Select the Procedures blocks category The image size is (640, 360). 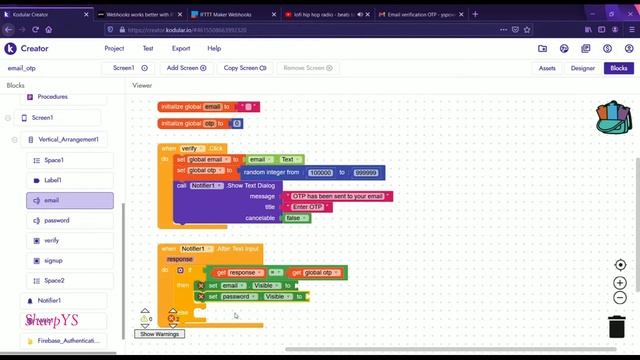click(x=63, y=97)
